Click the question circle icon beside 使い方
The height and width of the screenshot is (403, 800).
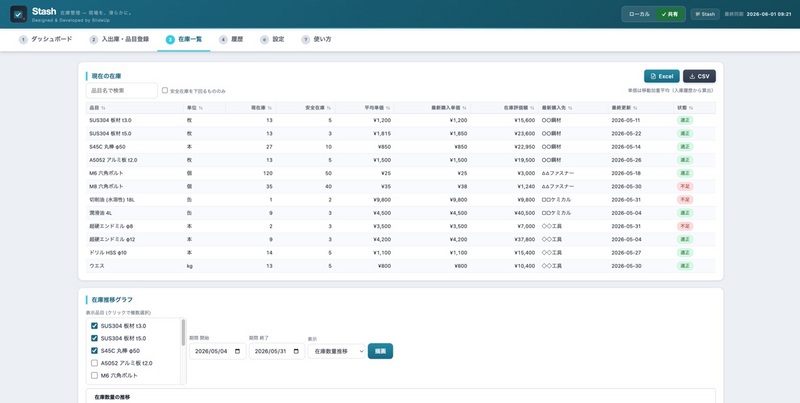coord(305,40)
